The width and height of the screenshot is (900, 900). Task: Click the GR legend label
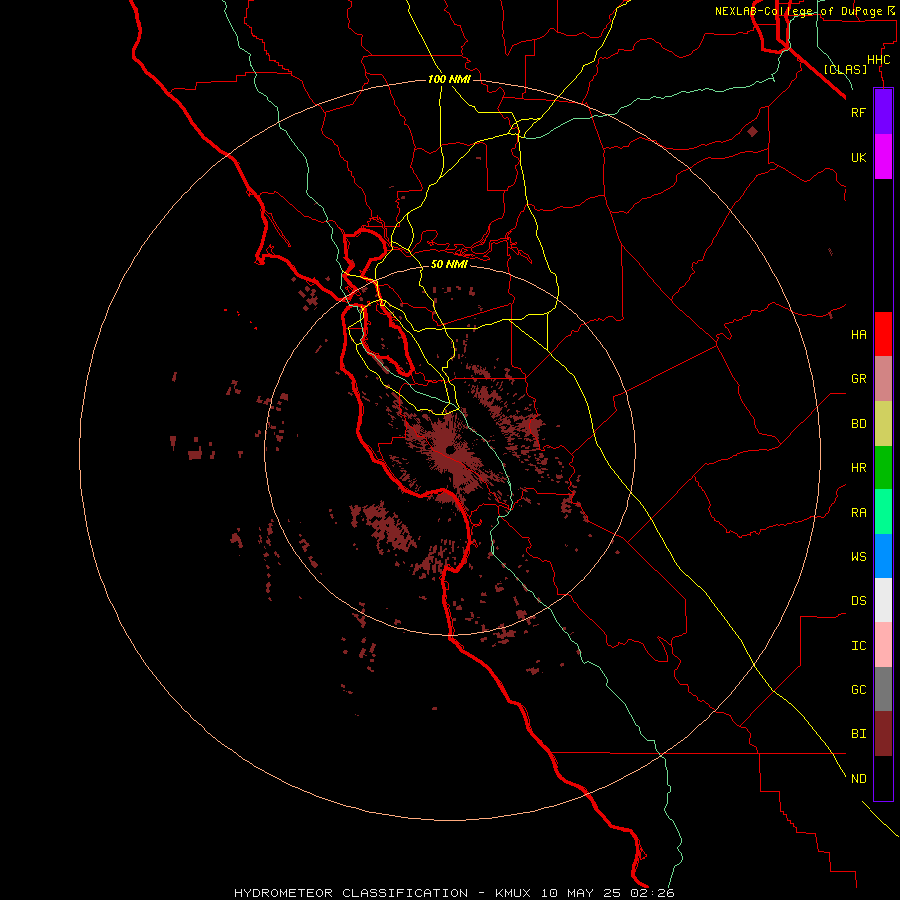[x=858, y=379]
